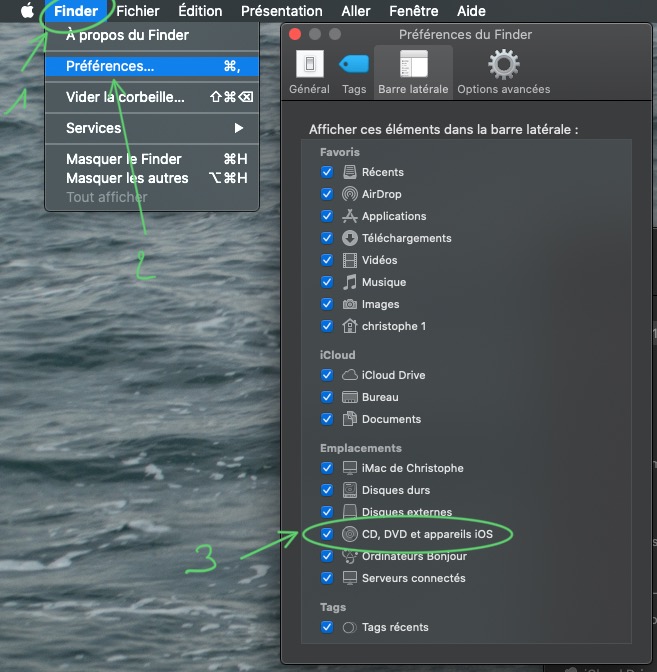The image size is (657, 672).
Task: Open the Général preferences tab
Action: tap(309, 72)
